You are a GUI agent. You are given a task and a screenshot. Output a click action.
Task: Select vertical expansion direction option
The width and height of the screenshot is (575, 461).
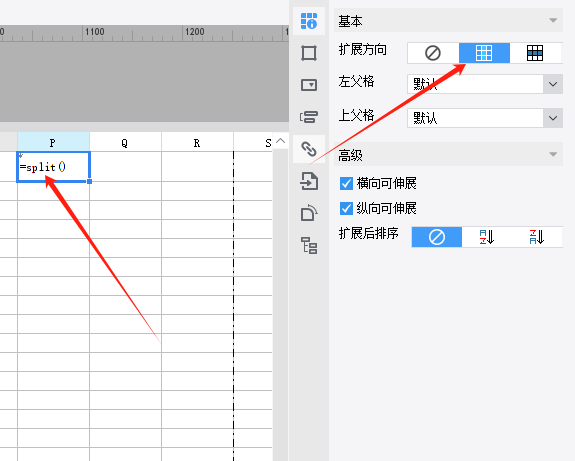click(x=484, y=53)
